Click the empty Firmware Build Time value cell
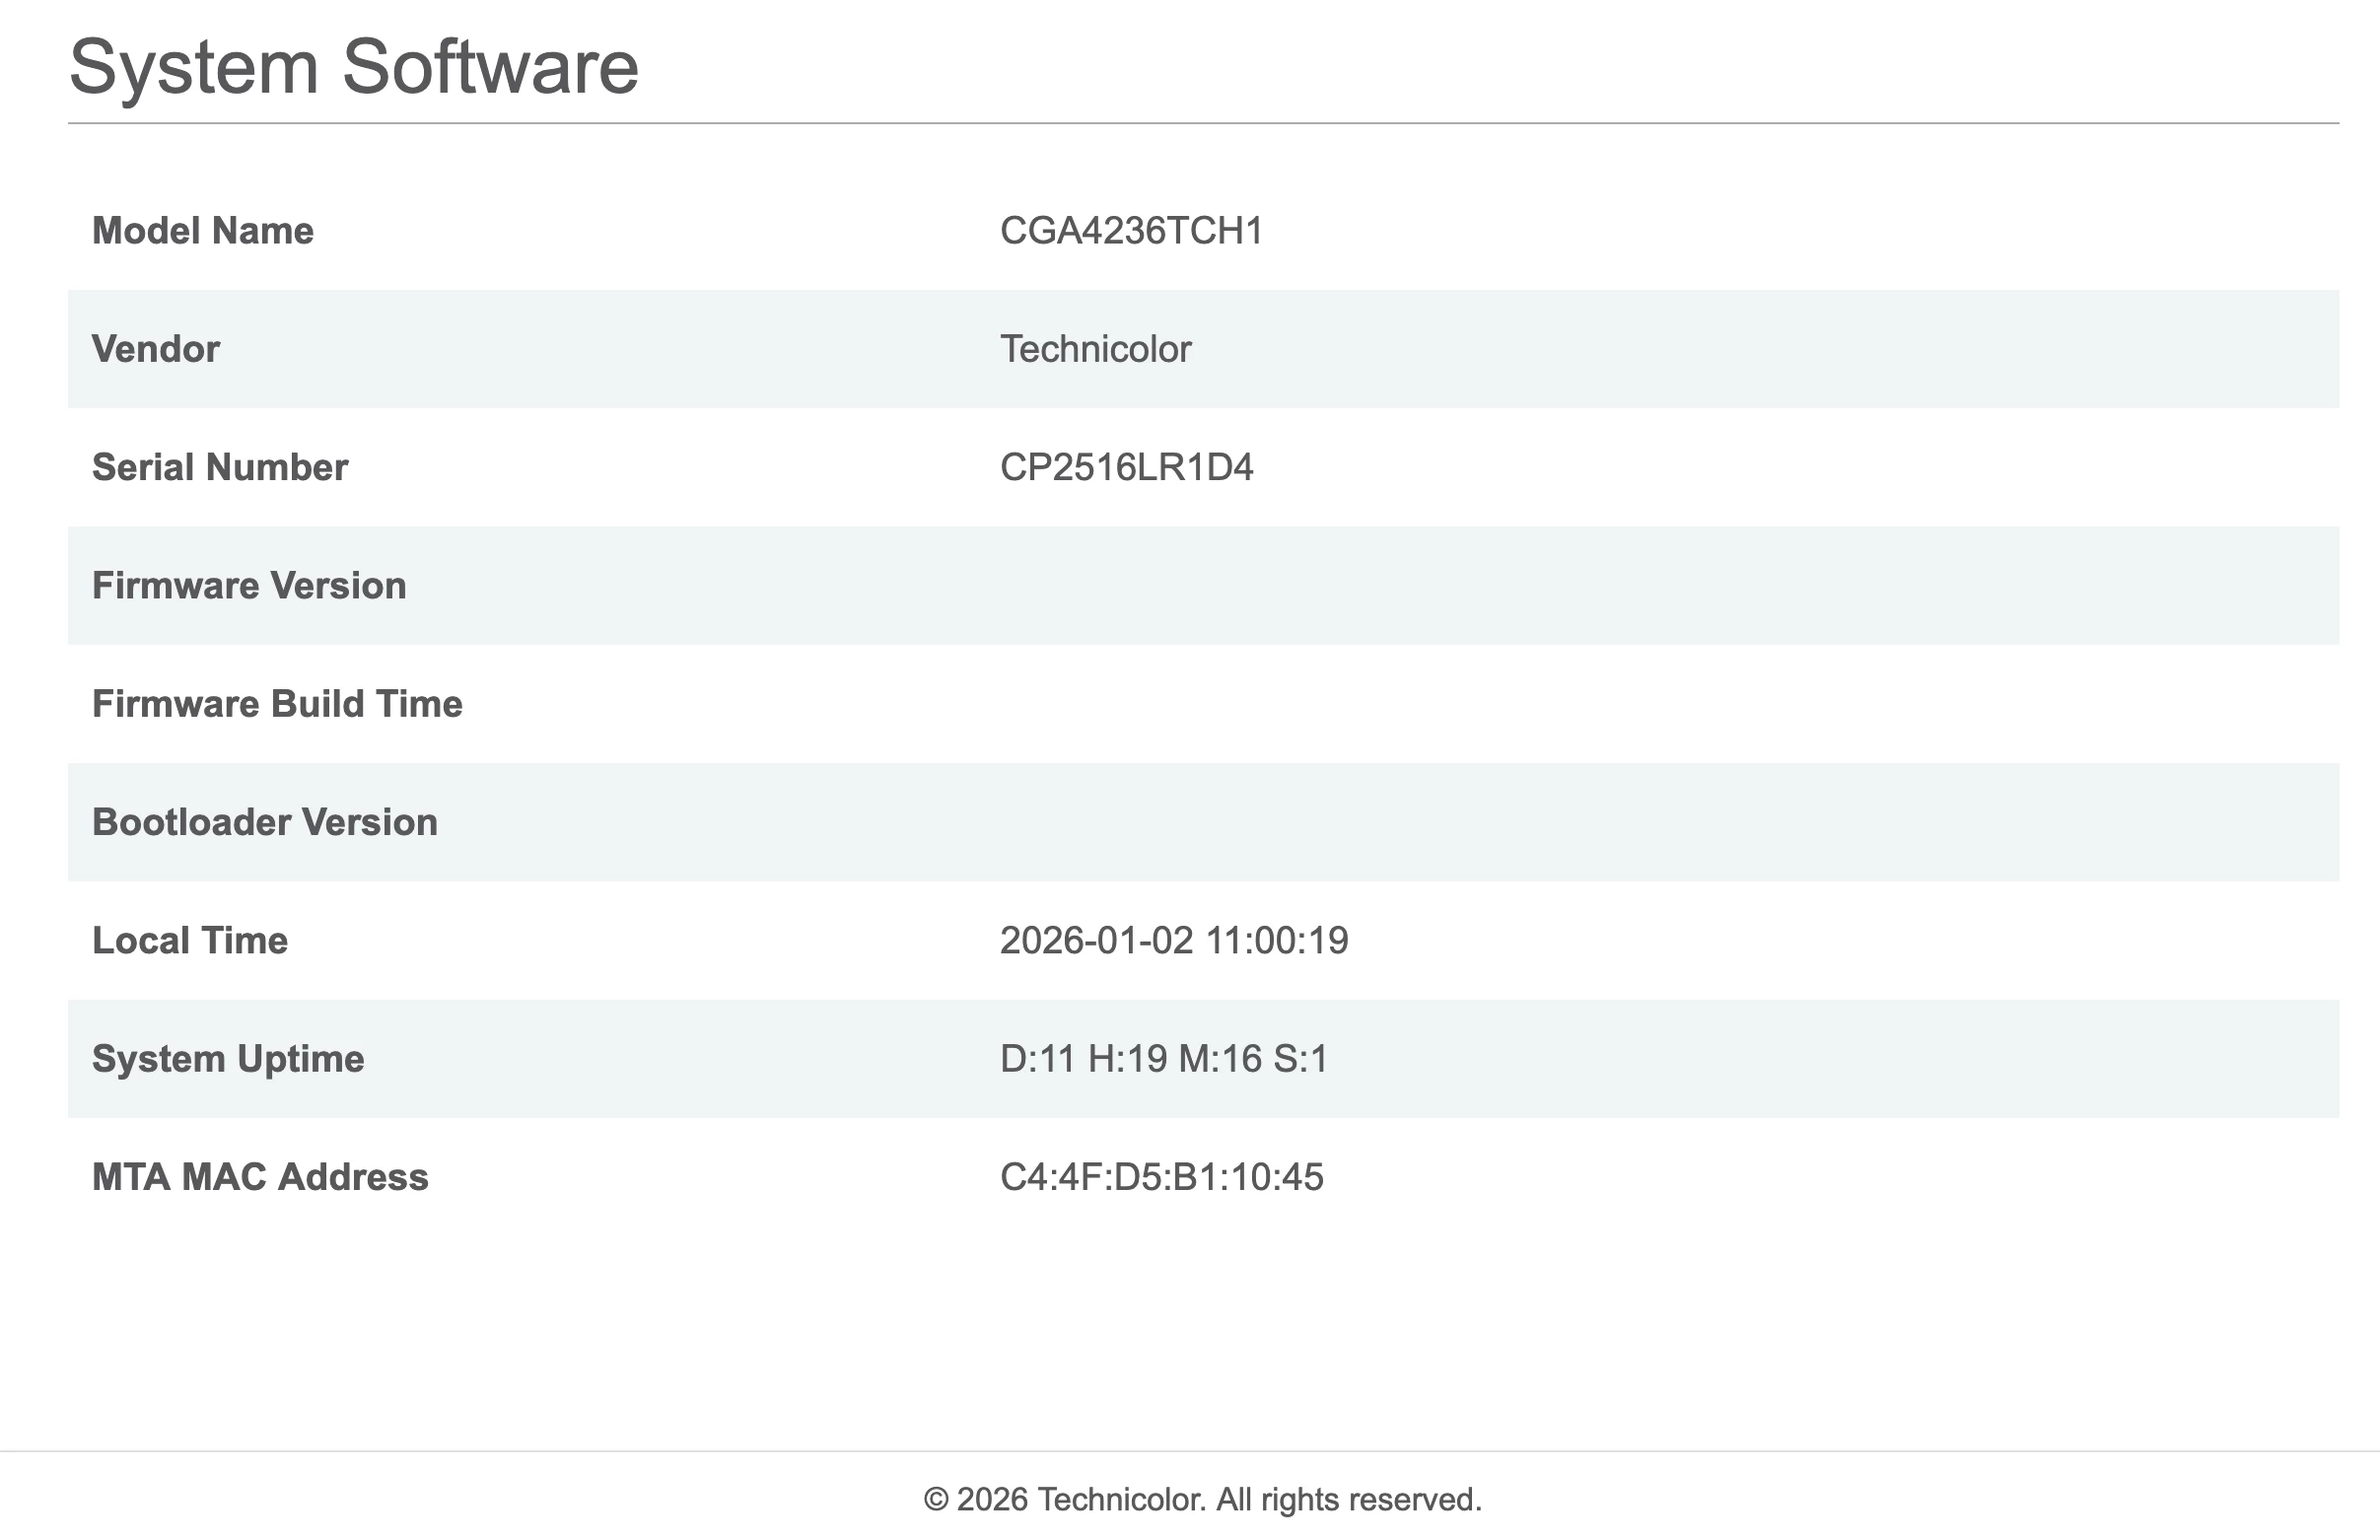Viewport: 2380px width, 1540px height. [1400, 704]
